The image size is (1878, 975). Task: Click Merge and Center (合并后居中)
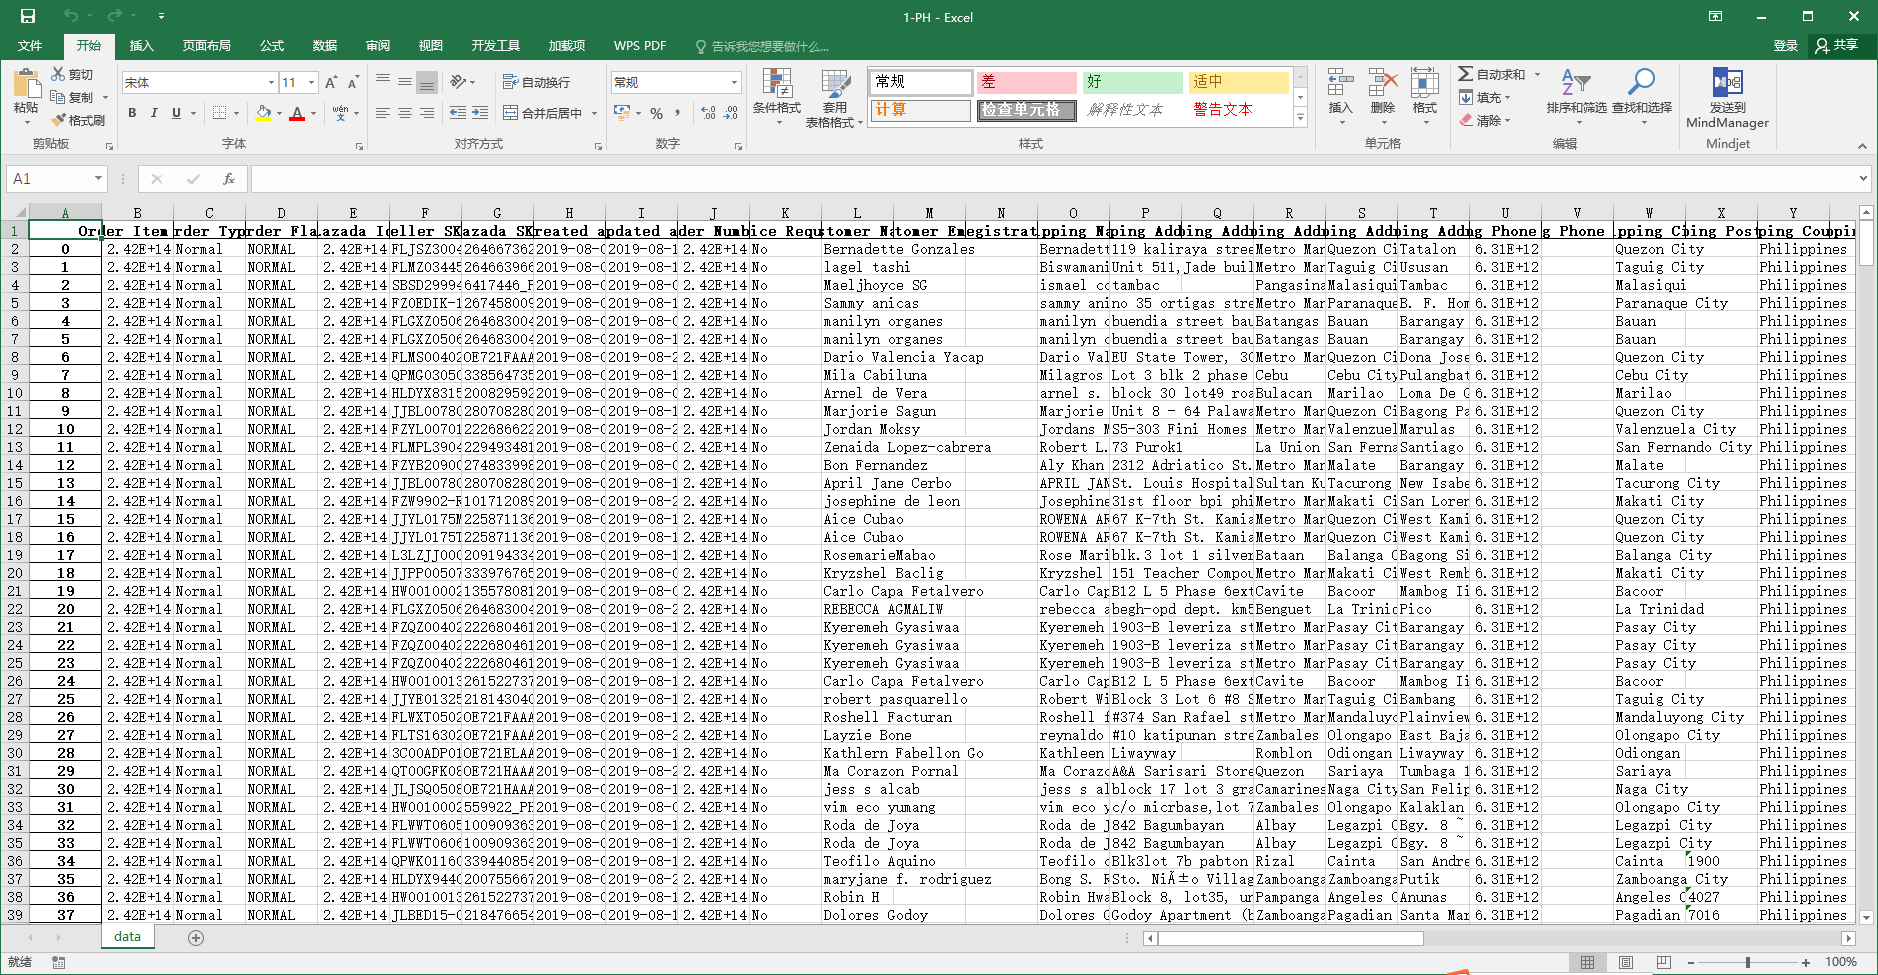(x=543, y=113)
